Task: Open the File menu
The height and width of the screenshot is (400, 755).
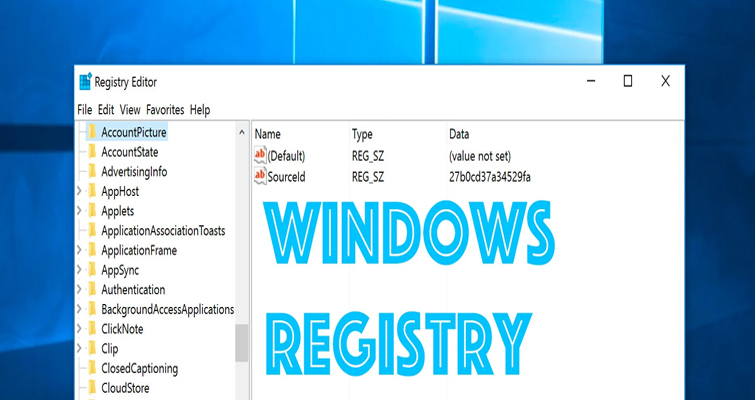Action: 84,110
